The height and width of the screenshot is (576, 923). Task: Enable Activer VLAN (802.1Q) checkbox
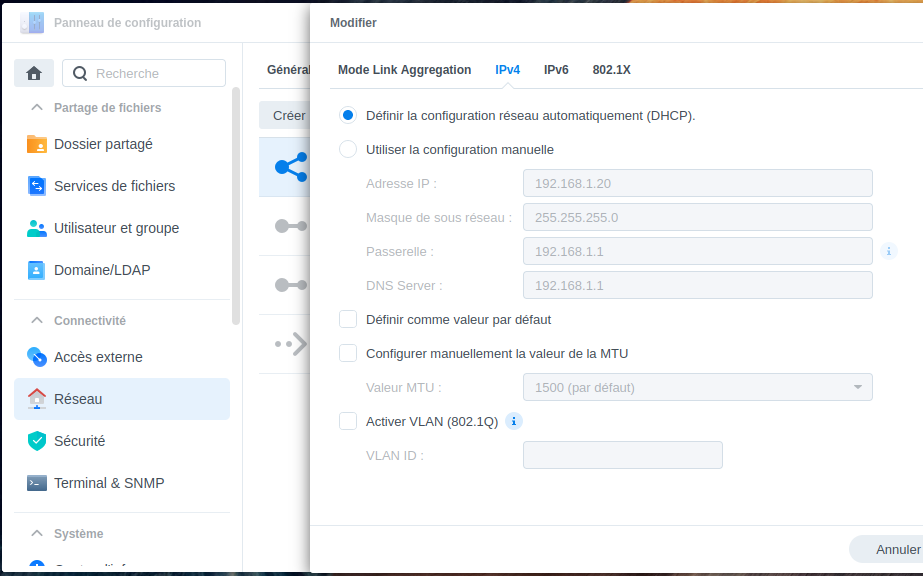coord(348,421)
